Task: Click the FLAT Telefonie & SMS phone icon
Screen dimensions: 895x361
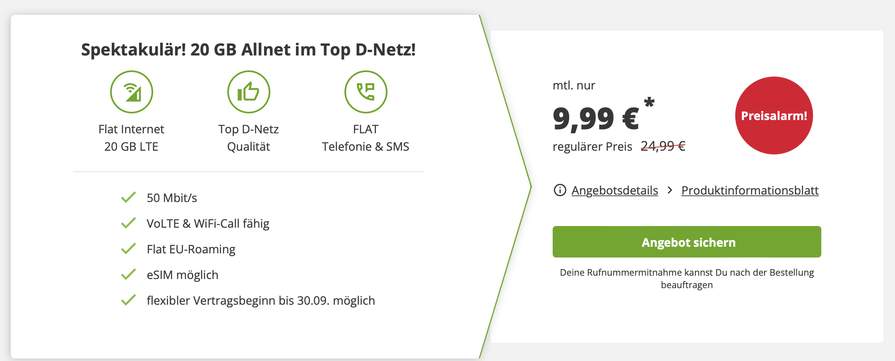Action: click(x=365, y=92)
